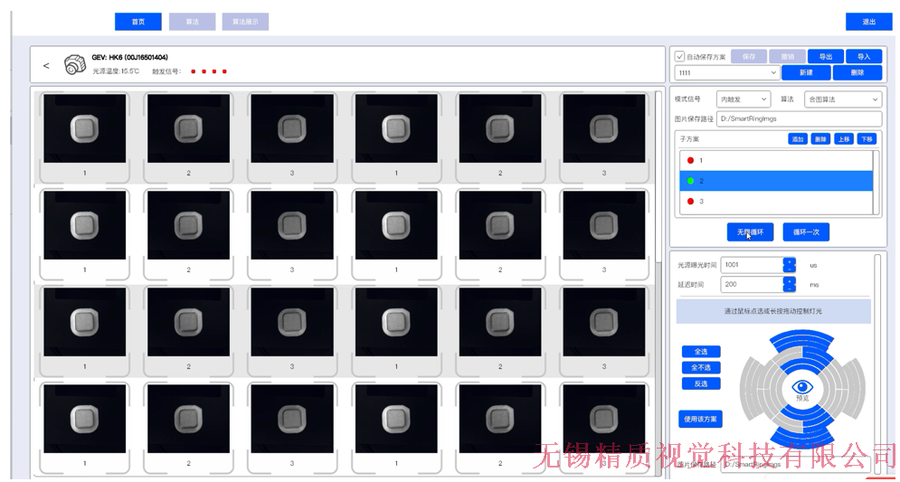This screenshot has width=900, height=482.
Task: Click the sub-scheme list vertical scrollbar
Action: pyautogui.click(x=874, y=182)
